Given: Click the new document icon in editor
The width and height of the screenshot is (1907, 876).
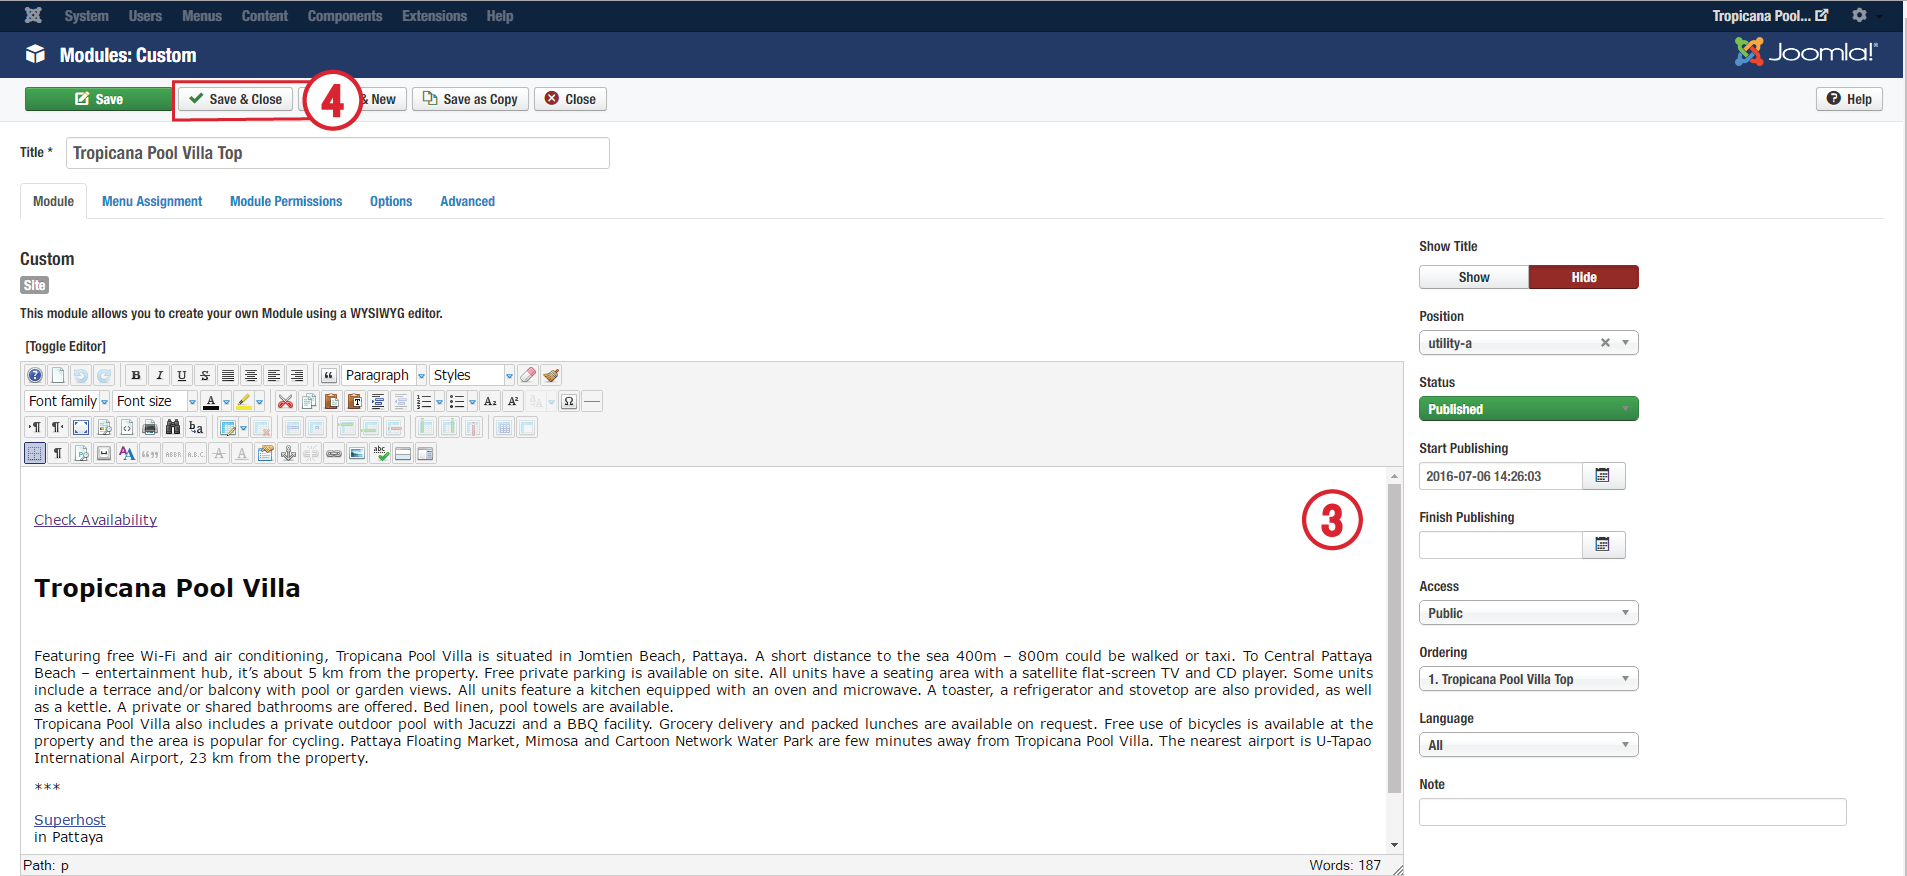Looking at the screenshot, I should (x=58, y=375).
